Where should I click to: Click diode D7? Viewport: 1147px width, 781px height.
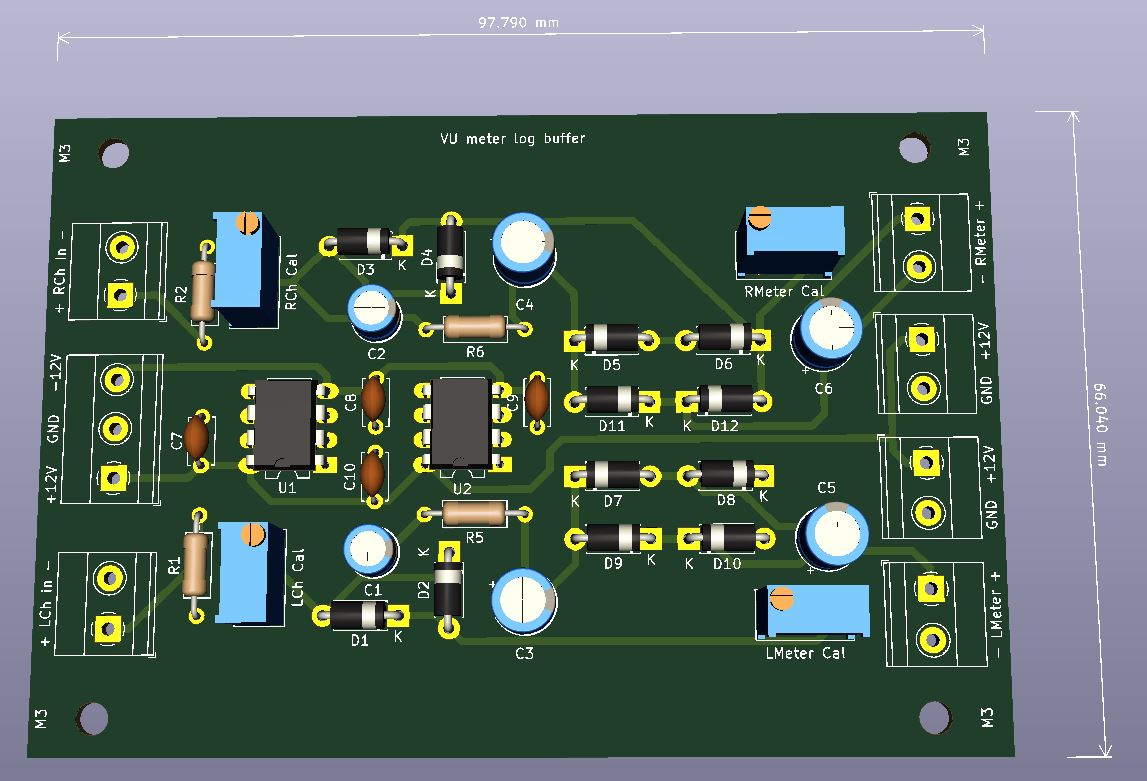point(613,476)
